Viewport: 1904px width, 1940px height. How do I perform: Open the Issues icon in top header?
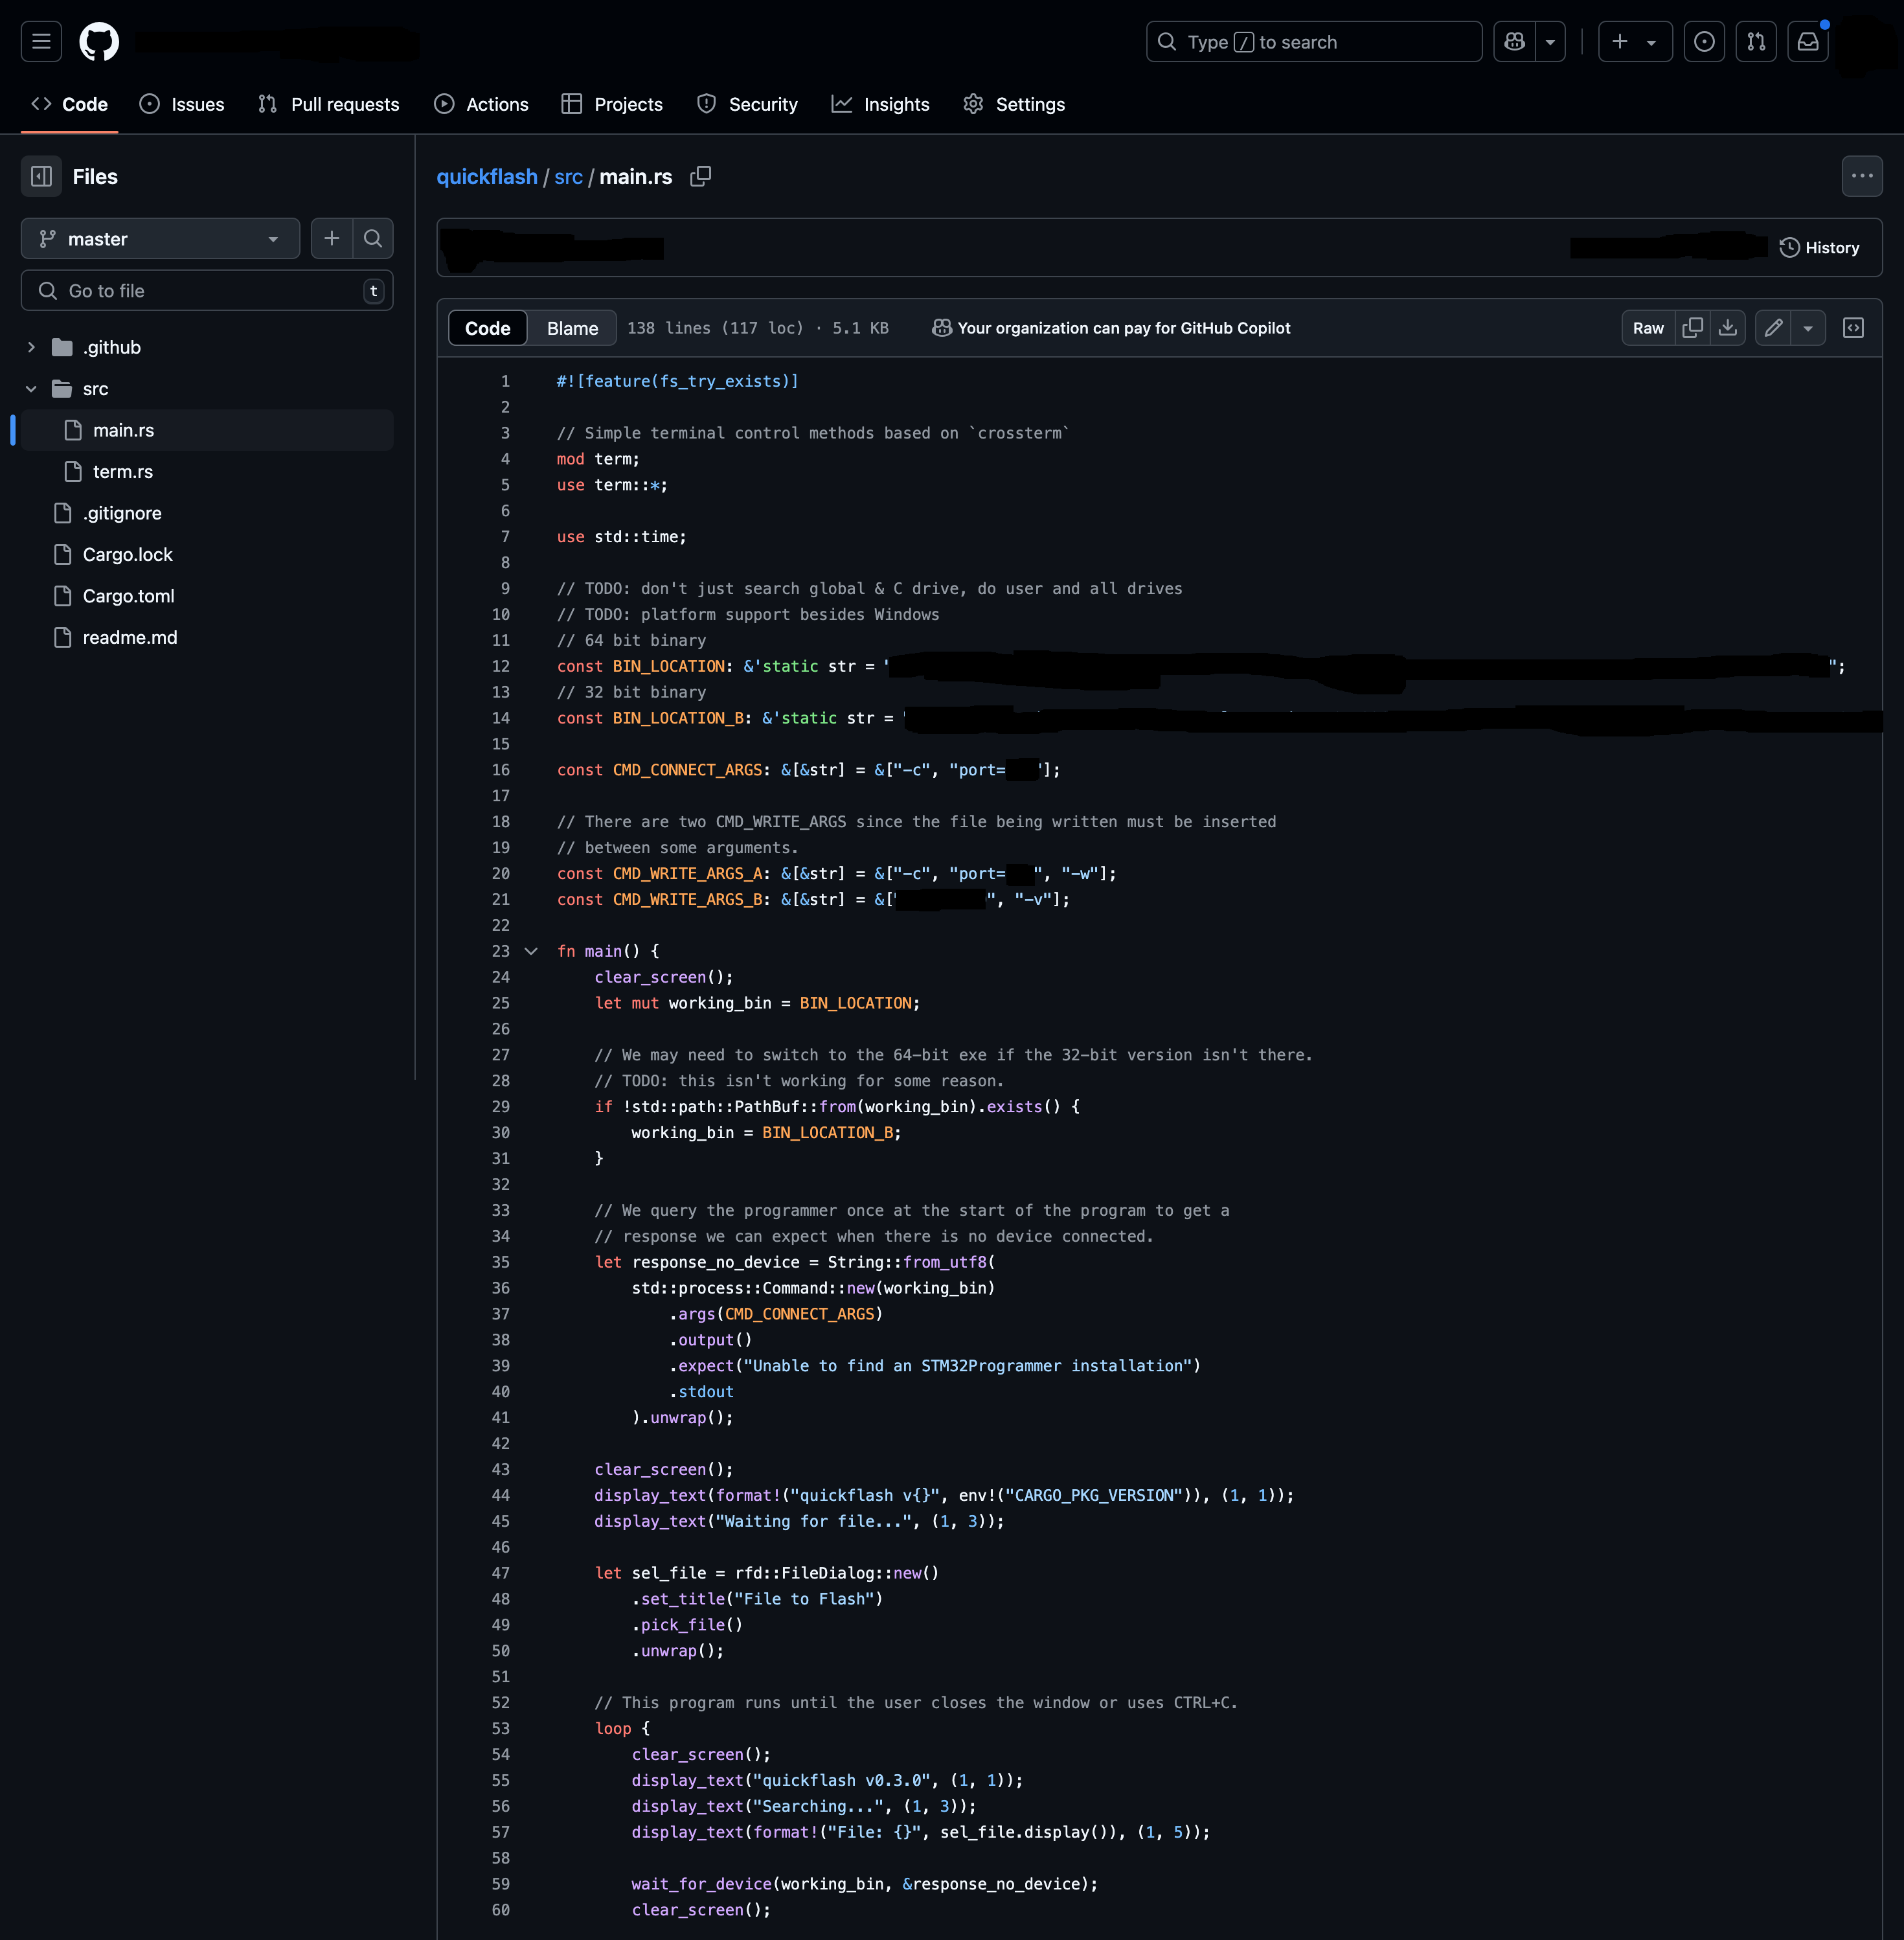point(1704,42)
